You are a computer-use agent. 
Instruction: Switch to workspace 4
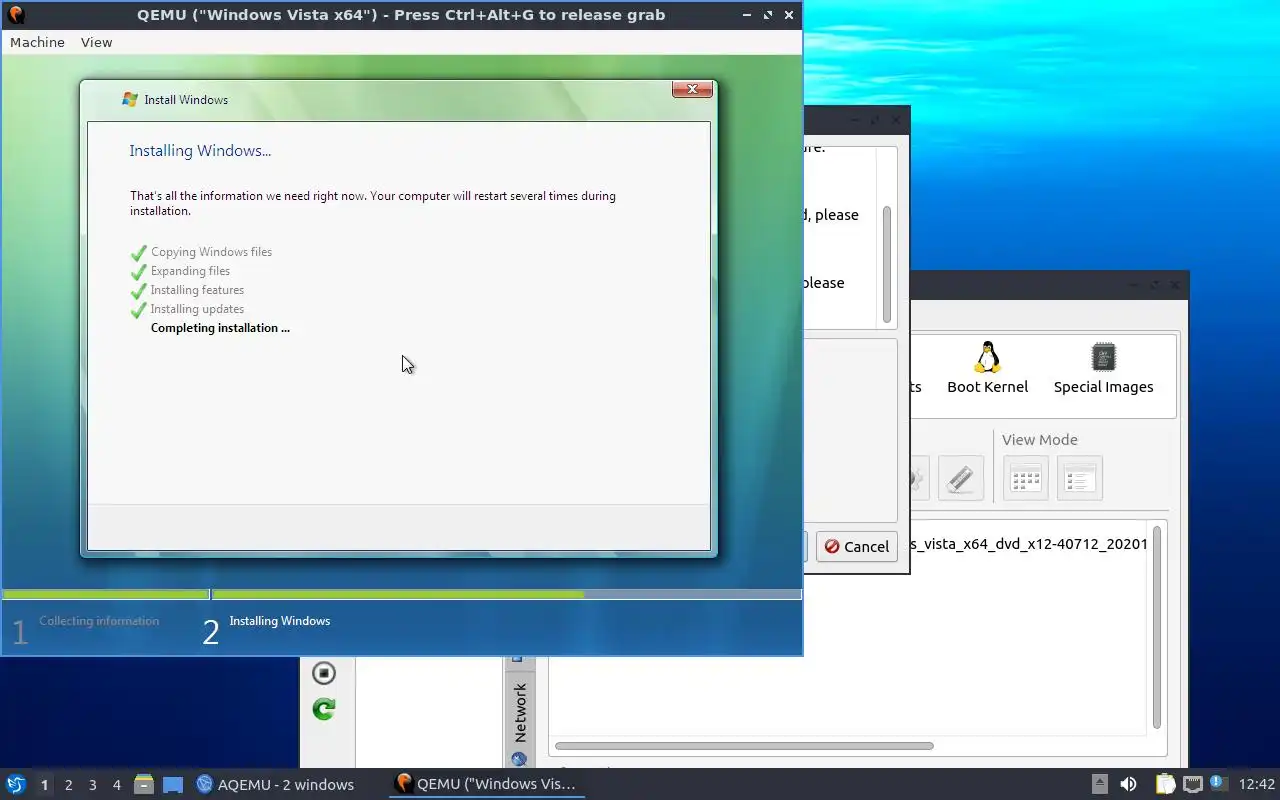(x=116, y=785)
